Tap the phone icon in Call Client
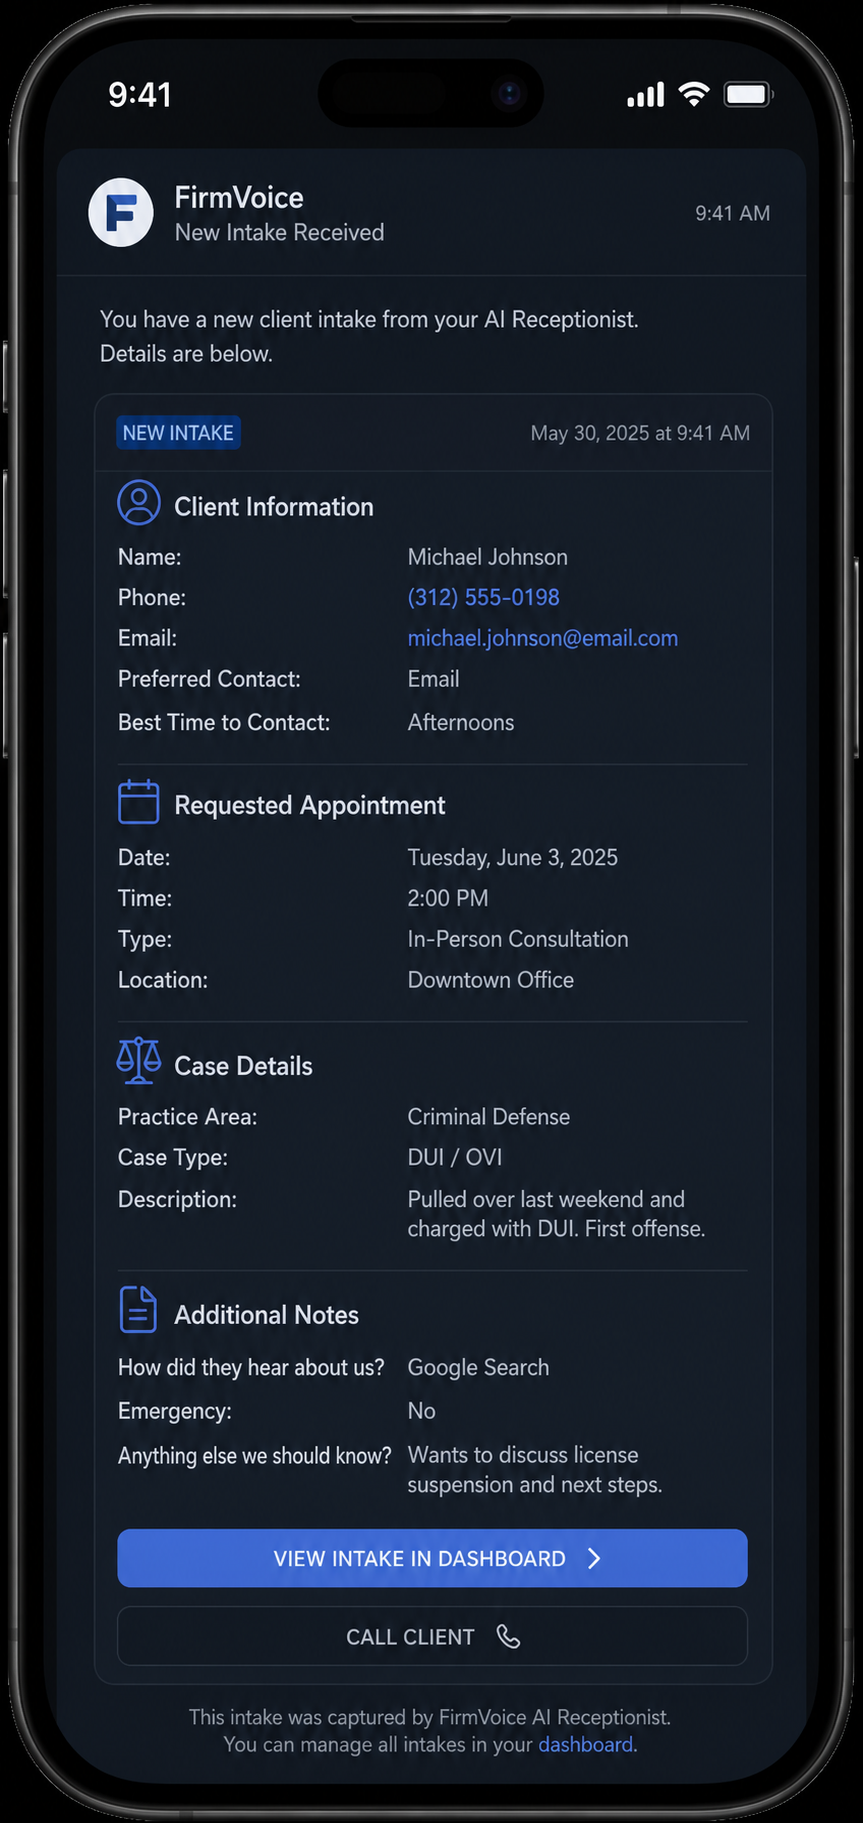Image resolution: width=863 pixels, height=1823 pixels. tap(509, 1636)
